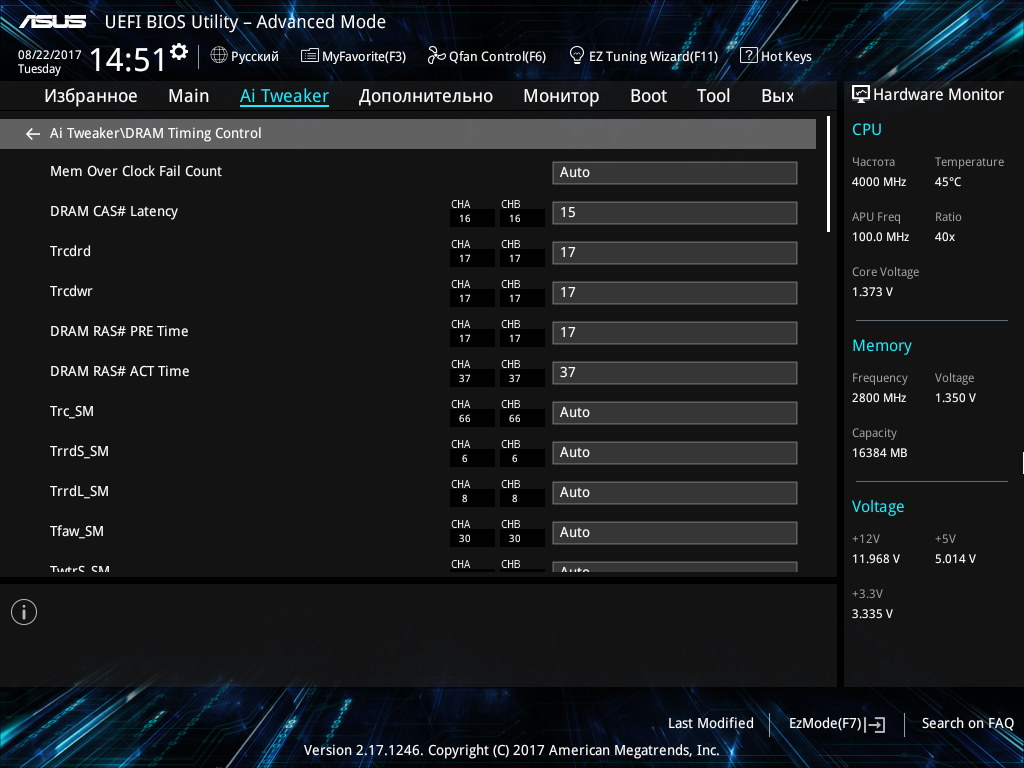Click the Core Voltage 1.373 V reading
This screenshot has height=768, width=1024.
point(872,292)
